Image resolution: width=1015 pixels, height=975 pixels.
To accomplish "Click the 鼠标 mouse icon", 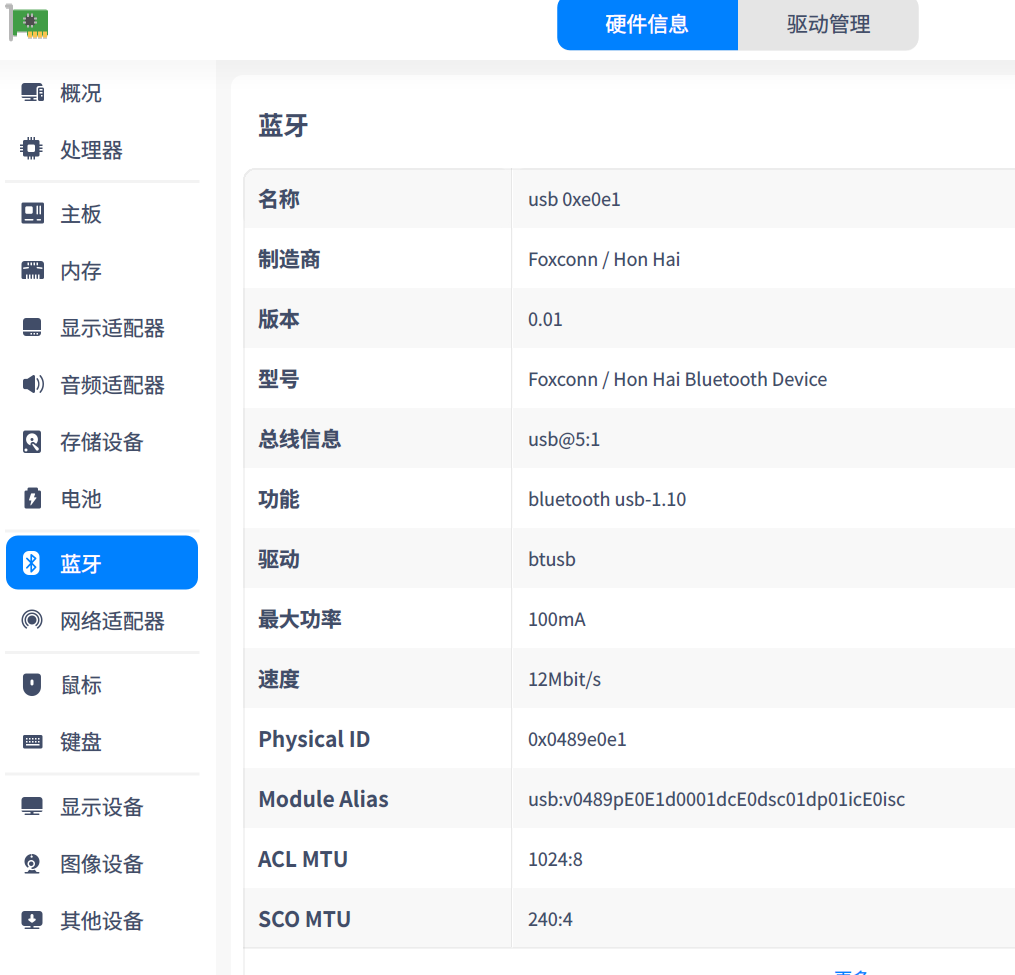I will click(32, 684).
